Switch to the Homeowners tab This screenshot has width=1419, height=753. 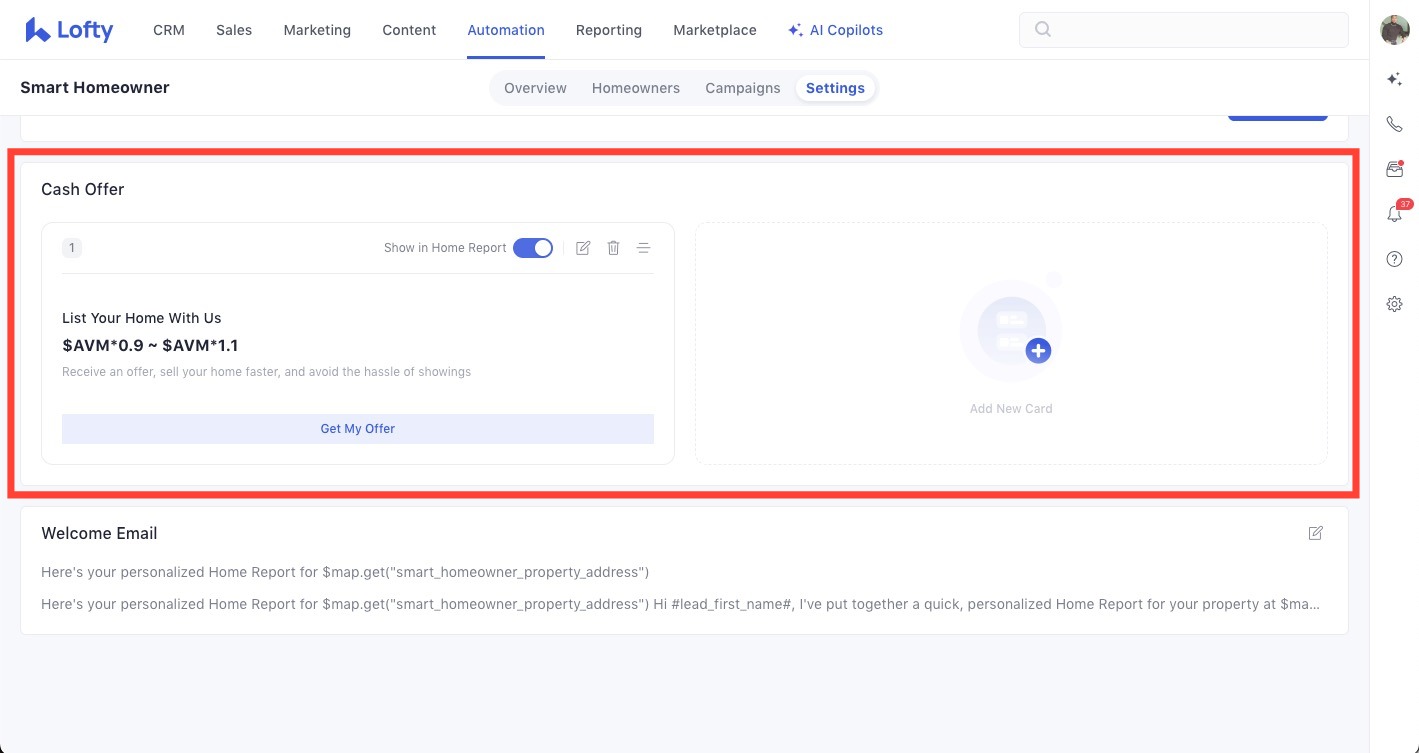point(635,88)
